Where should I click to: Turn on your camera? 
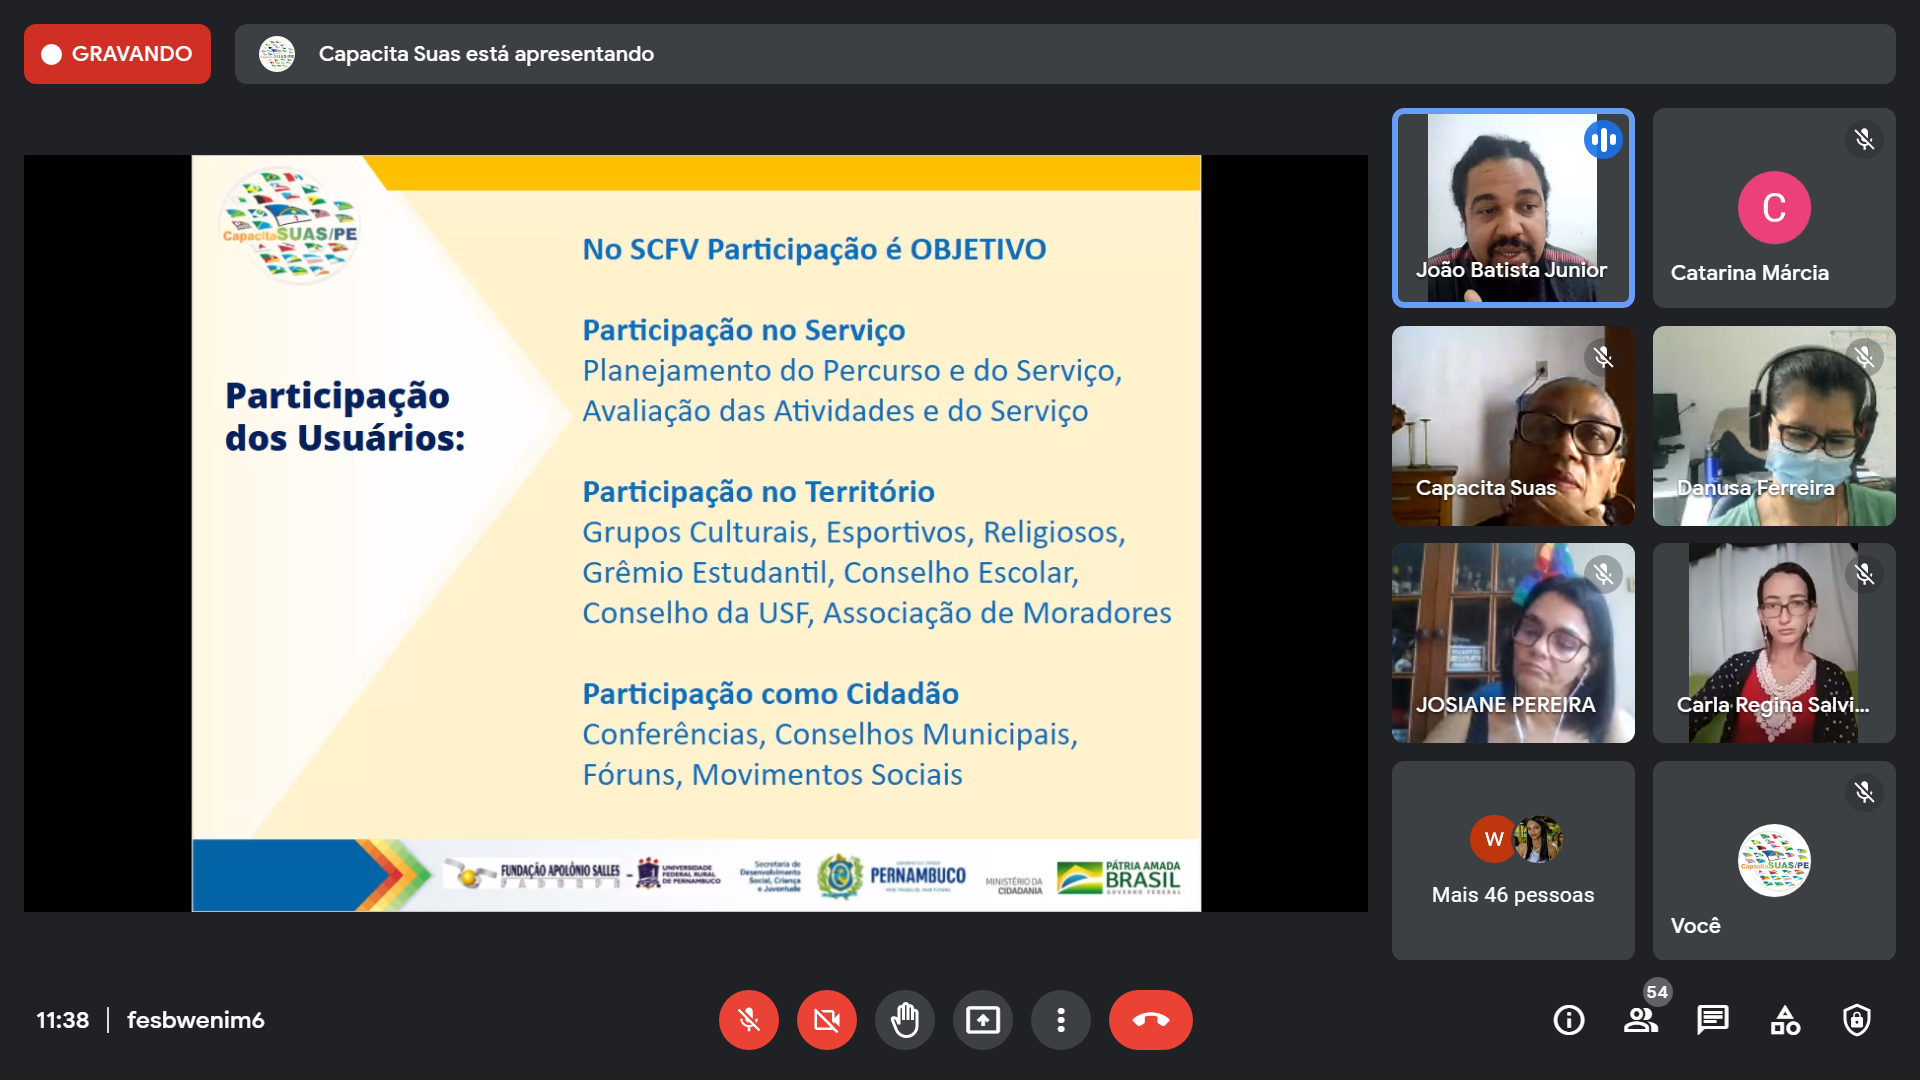(x=826, y=1020)
